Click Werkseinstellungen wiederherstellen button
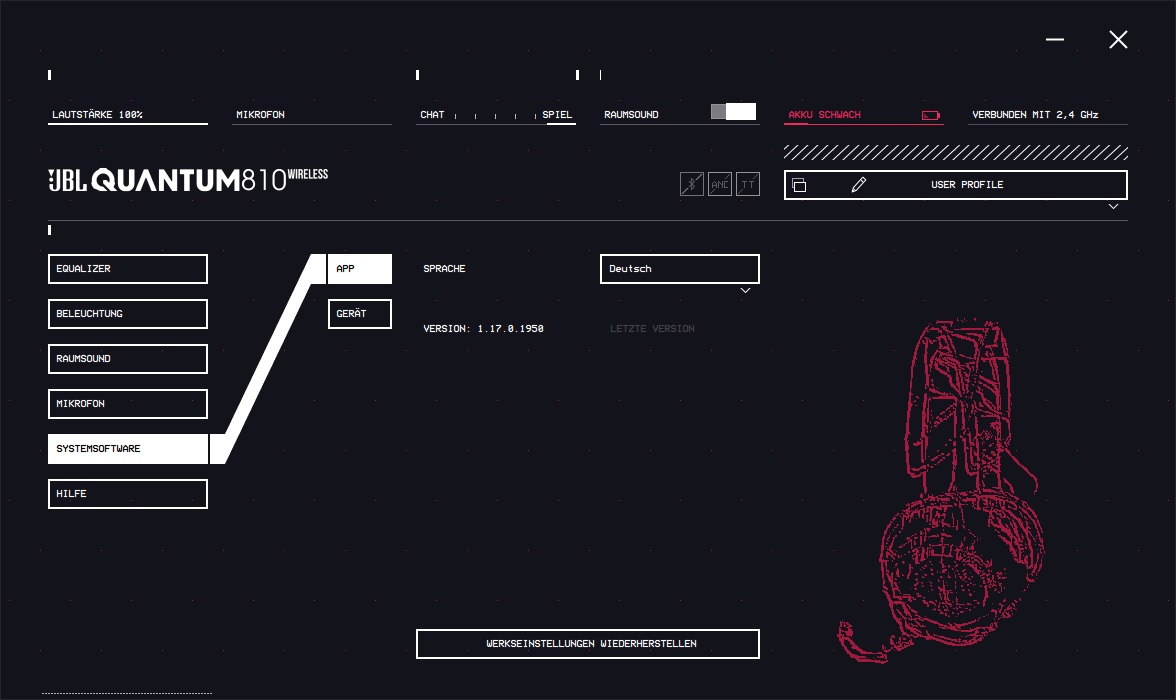This screenshot has height=700, width=1176. pos(588,644)
